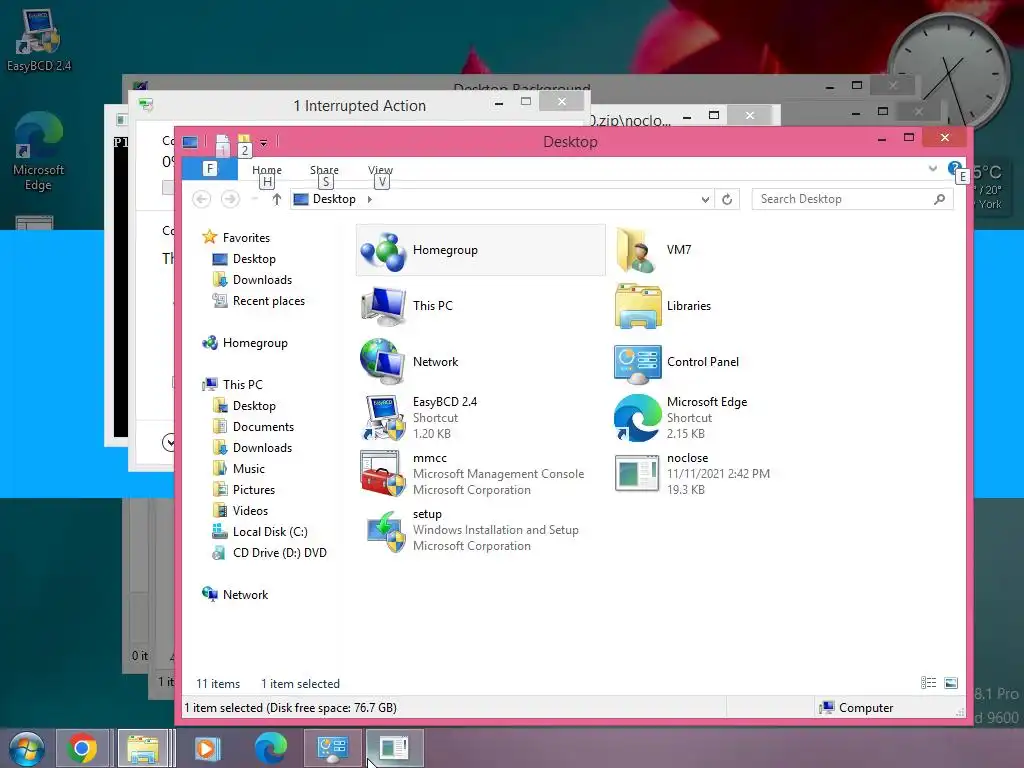Screen dimensions: 1024x768
Task: Open EasyBCD 2.4 desktop shortcut
Action: tap(39, 40)
